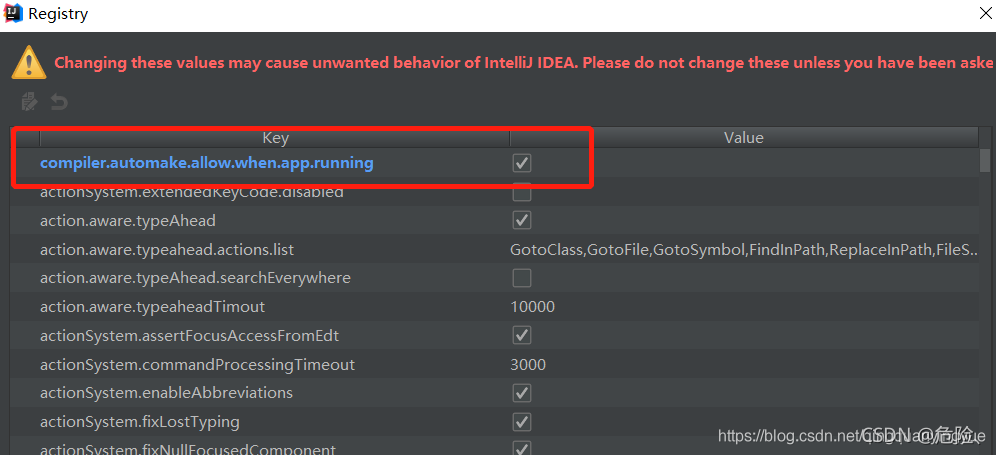Viewport: 996px width, 455px height.
Task: Select action.aware.typeAhead.searchEverywhere key
Action: click(195, 278)
